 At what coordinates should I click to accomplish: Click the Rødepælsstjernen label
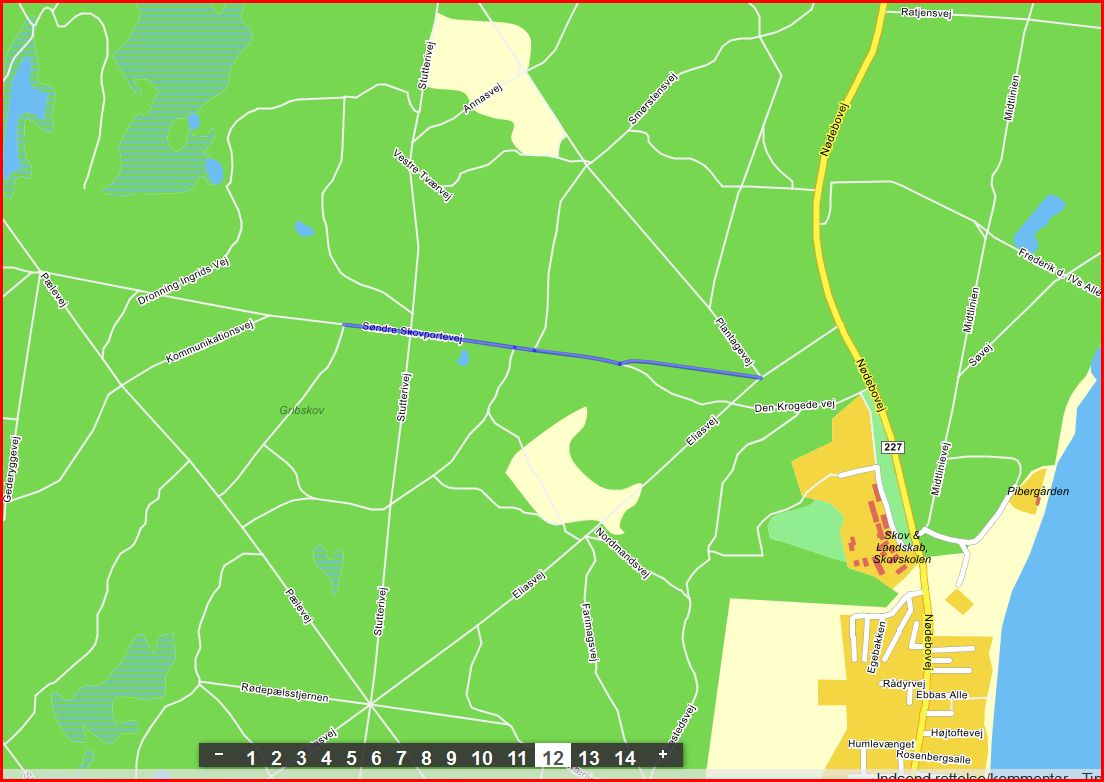(284, 692)
